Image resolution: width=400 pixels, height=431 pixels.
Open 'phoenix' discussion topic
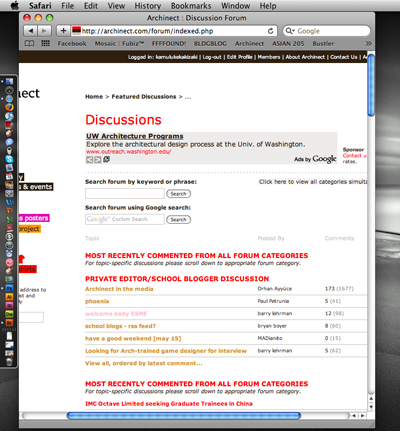tap(97, 301)
